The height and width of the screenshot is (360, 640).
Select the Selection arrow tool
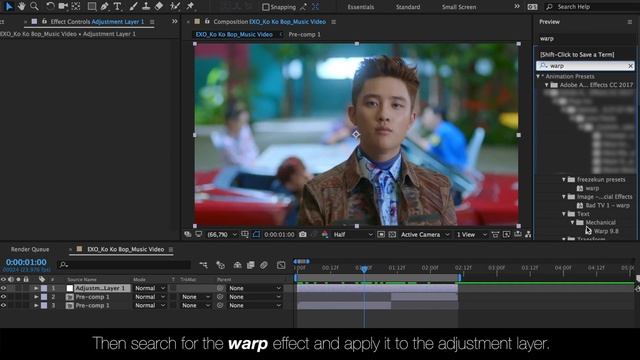coord(9,6)
